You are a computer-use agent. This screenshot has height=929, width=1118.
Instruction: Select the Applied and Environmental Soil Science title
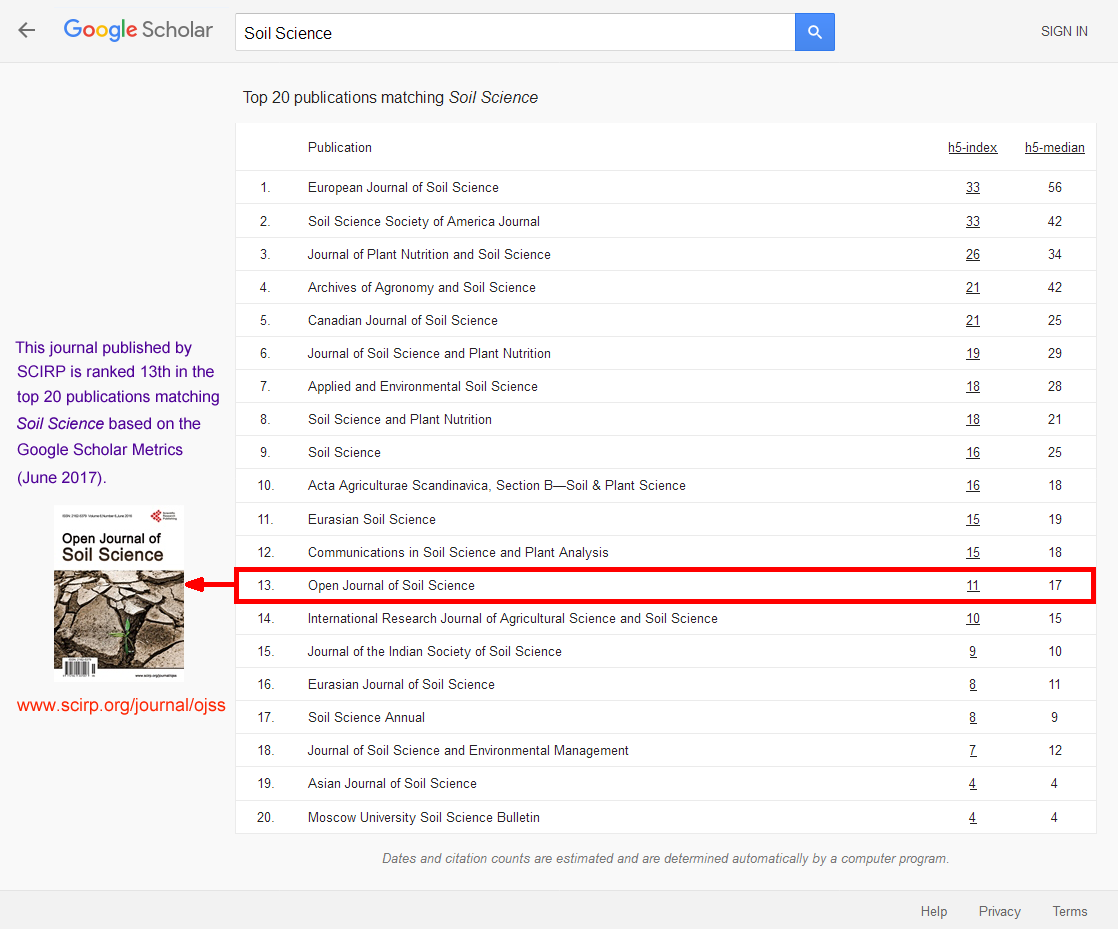[423, 386]
